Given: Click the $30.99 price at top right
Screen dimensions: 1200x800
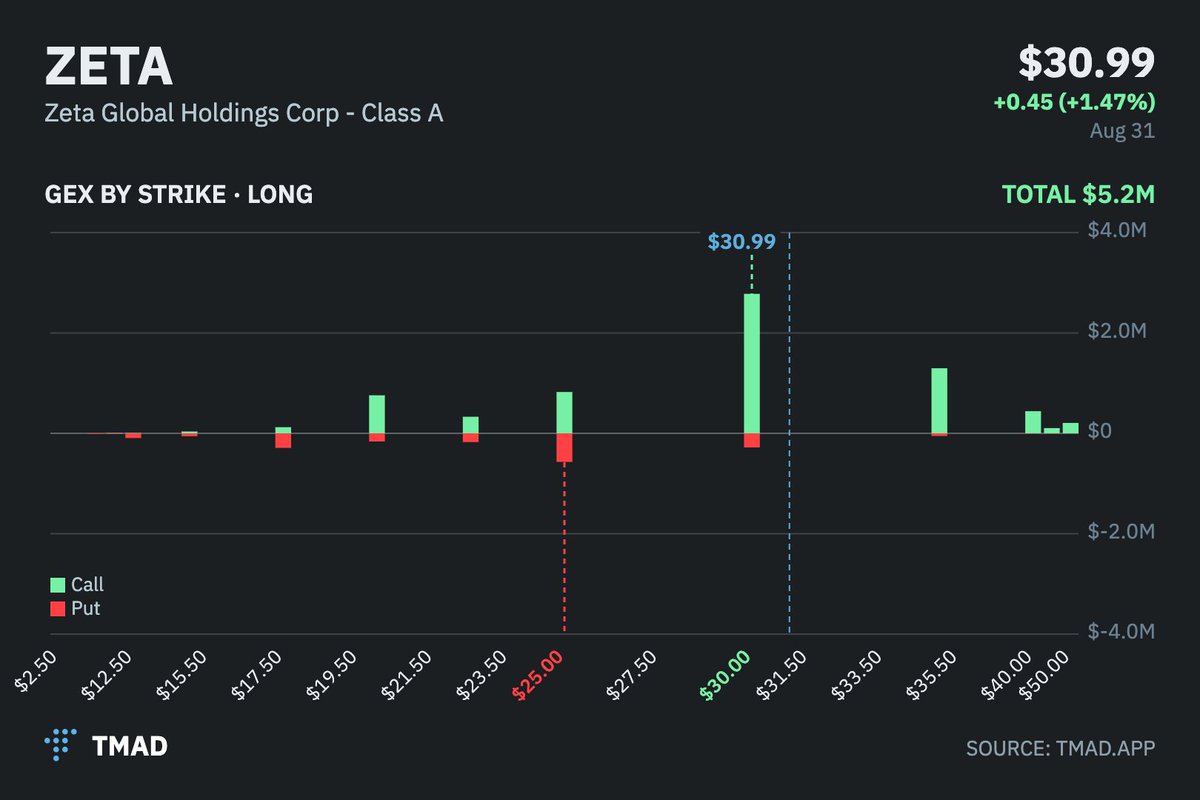Looking at the screenshot, I should (x=1087, y=63).
